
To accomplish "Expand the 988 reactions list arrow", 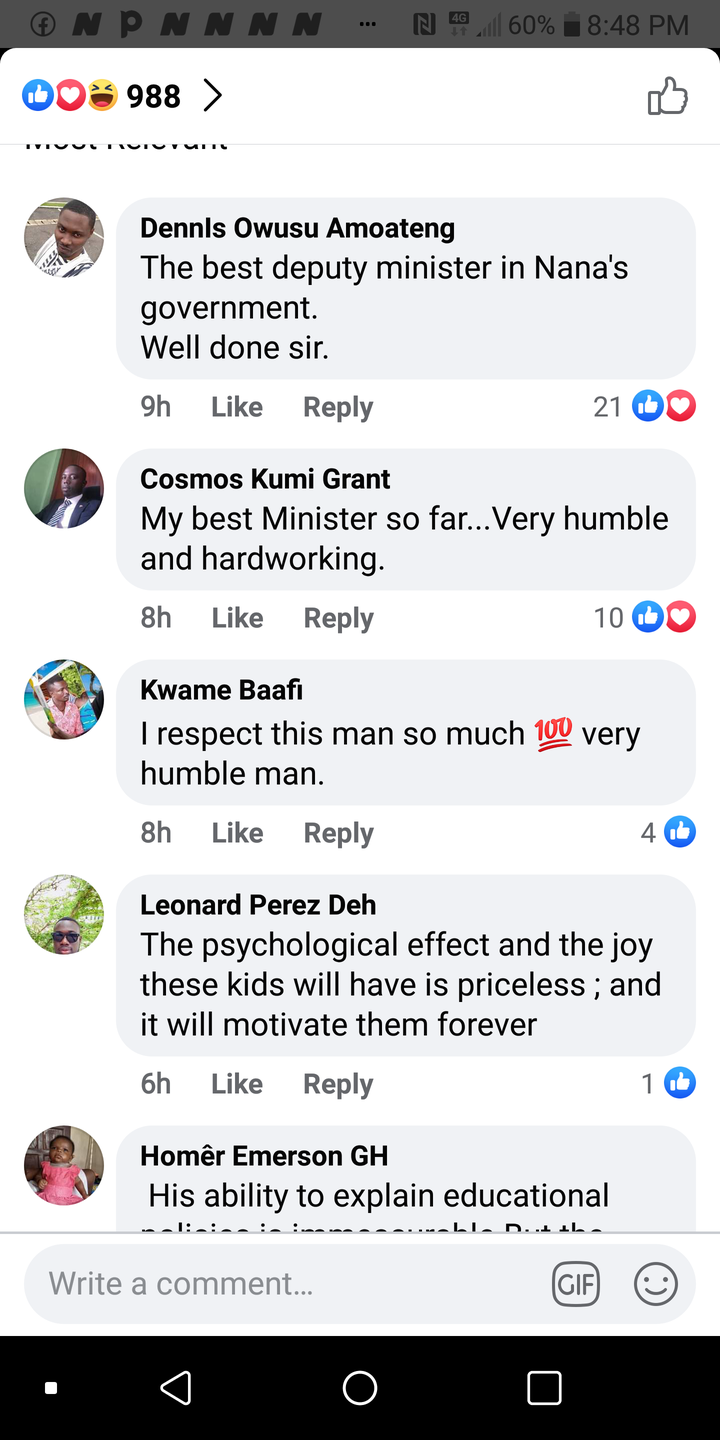I will click(212, 96).
